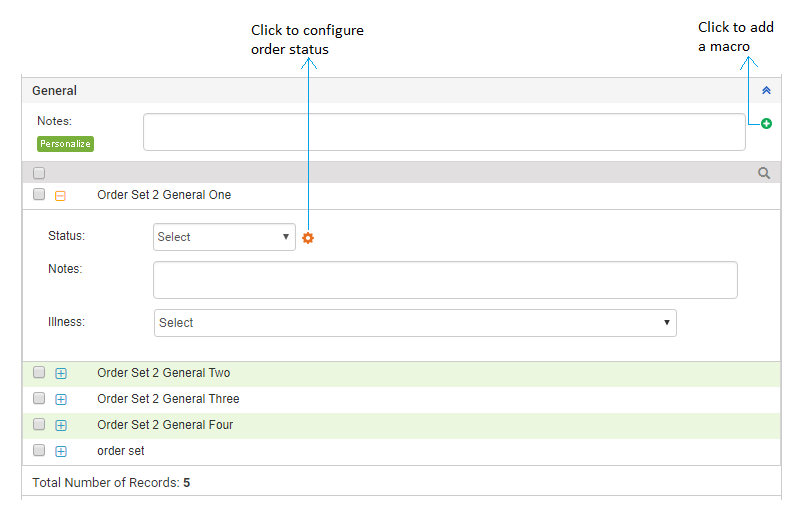
Task: Check the 'order set' row checkbox
Action: 39,450
